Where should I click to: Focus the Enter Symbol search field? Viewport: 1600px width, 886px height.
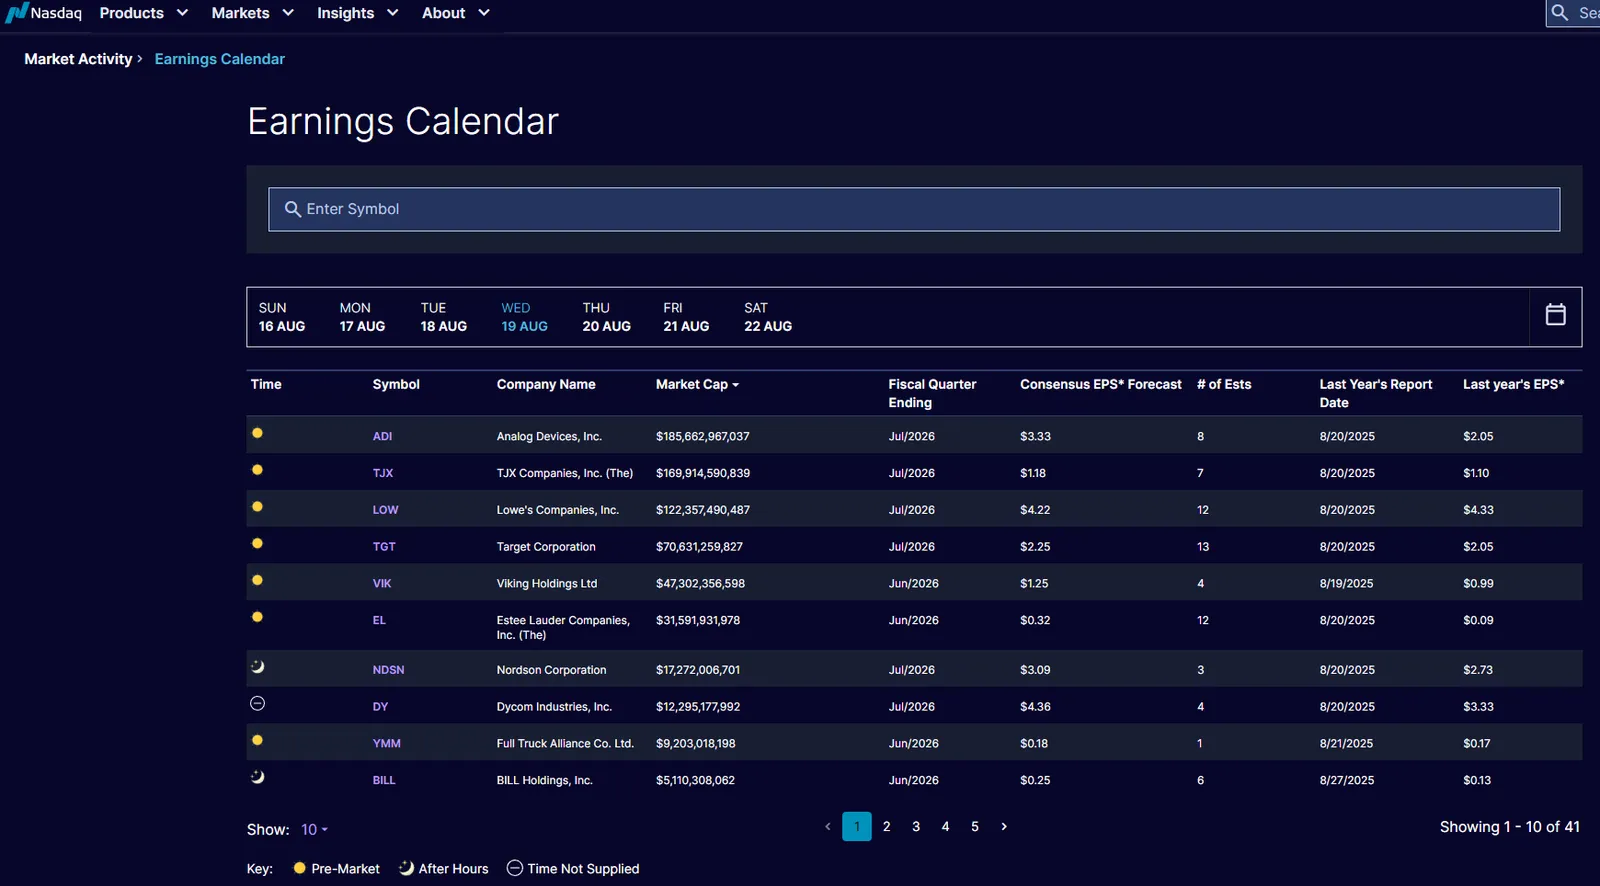tap(914, 210)
